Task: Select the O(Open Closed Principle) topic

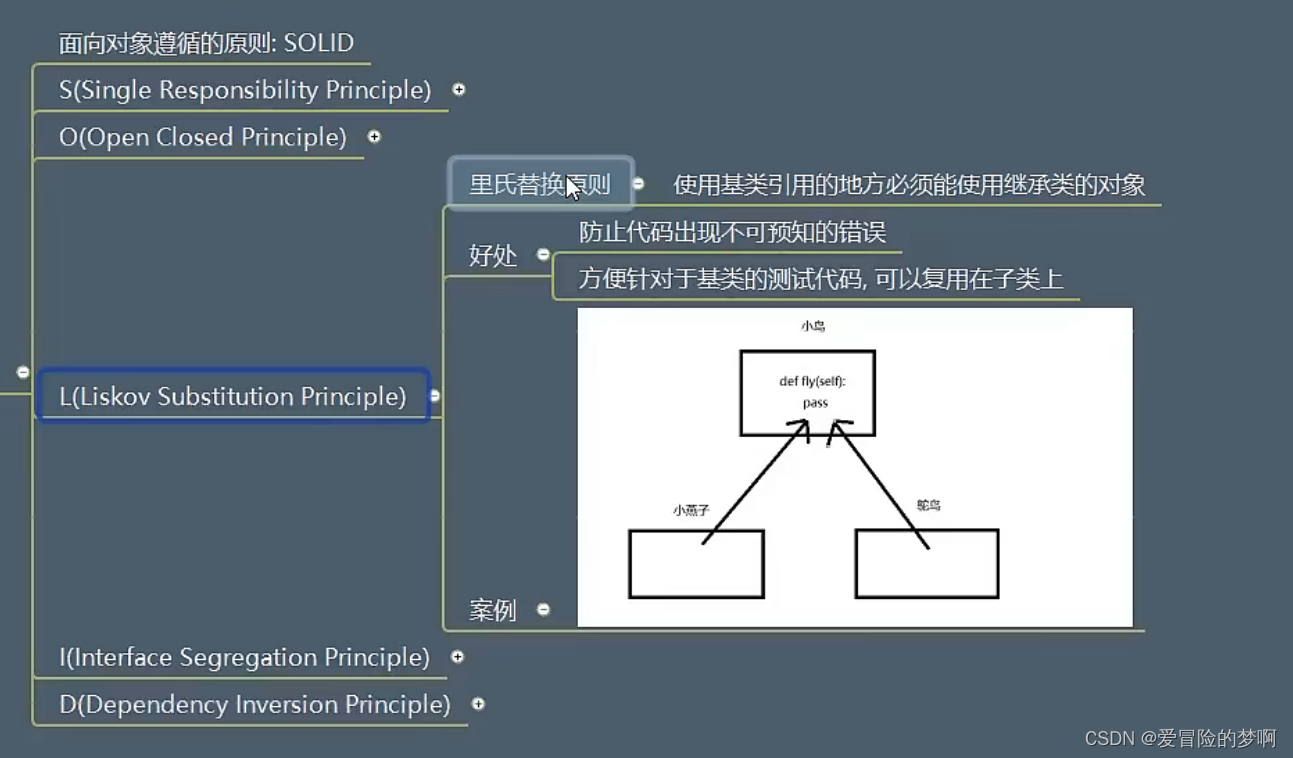Action: [203, 137]
